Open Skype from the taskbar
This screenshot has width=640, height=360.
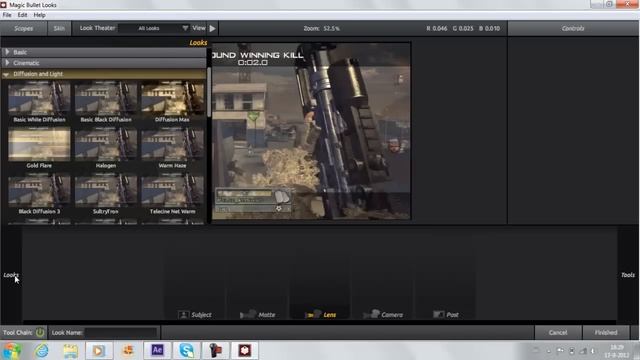186,351
